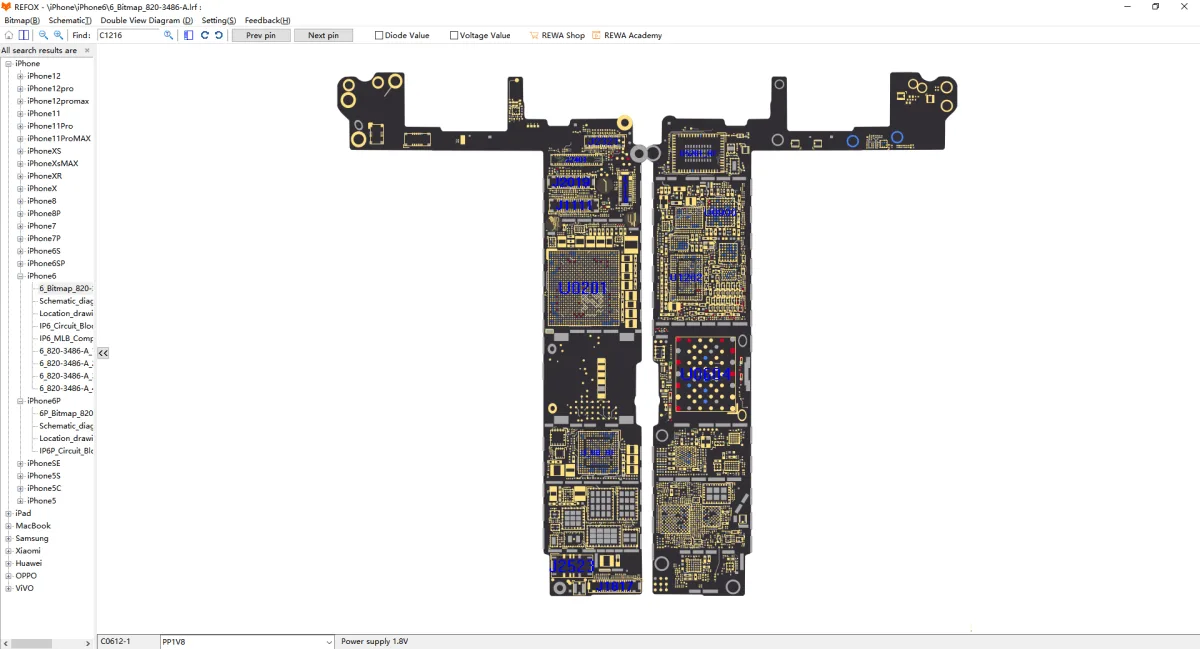
Task: Select the Xiaomi tree row
Action: click(x=28, y=551)
